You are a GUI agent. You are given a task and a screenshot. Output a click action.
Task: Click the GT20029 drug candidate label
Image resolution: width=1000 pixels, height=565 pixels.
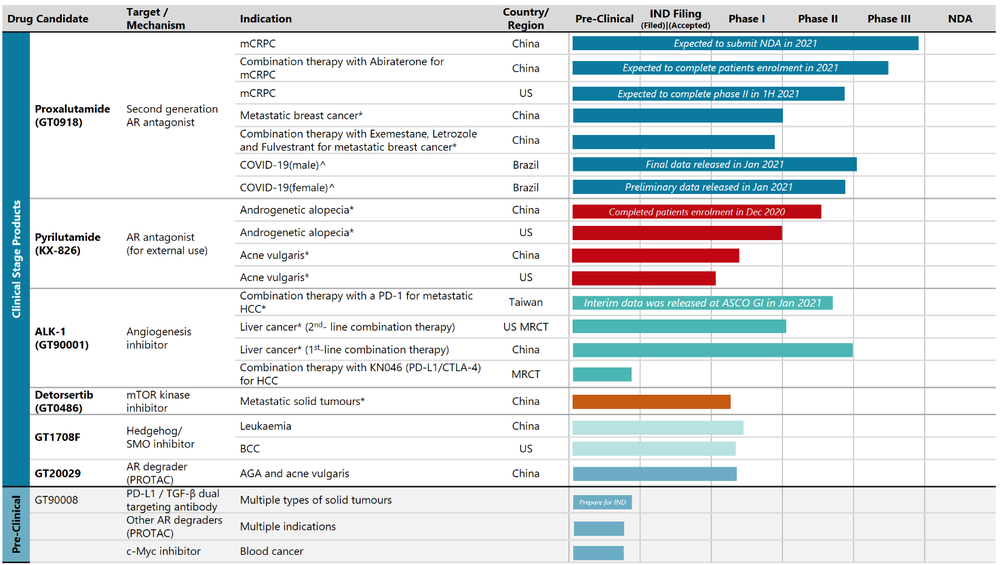coord(59,473)
